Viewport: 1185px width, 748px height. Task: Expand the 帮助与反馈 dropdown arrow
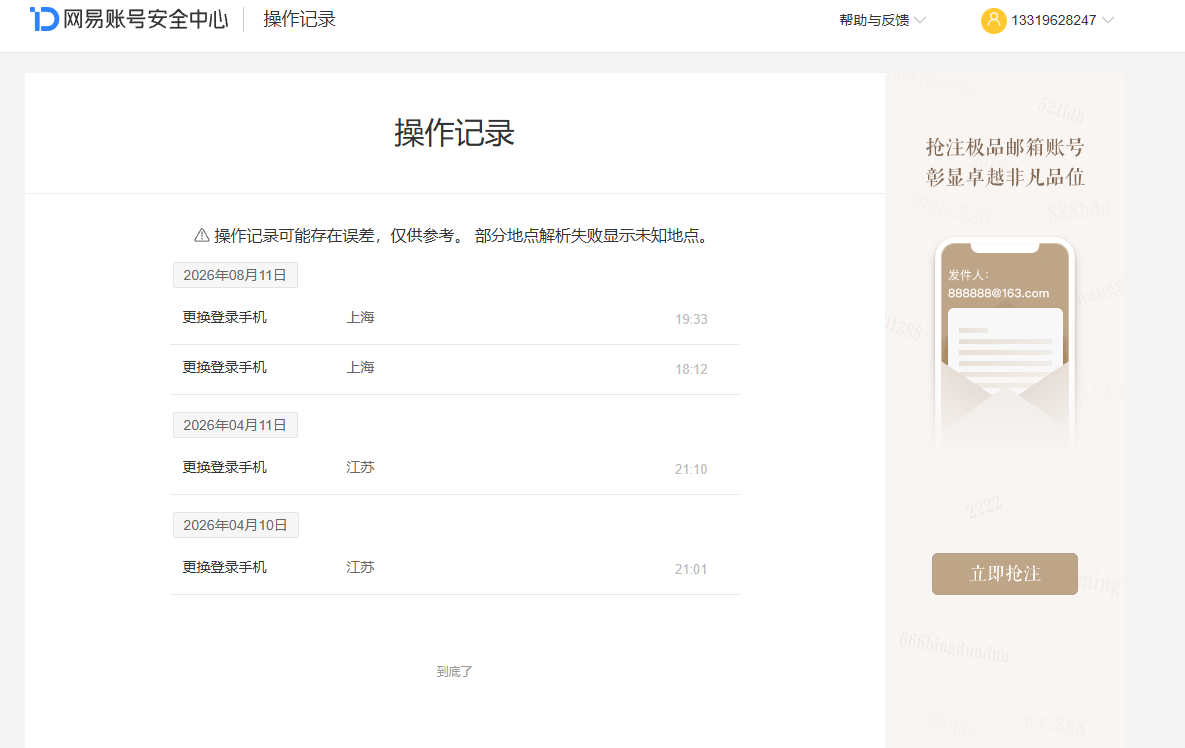tap(920, 20)
